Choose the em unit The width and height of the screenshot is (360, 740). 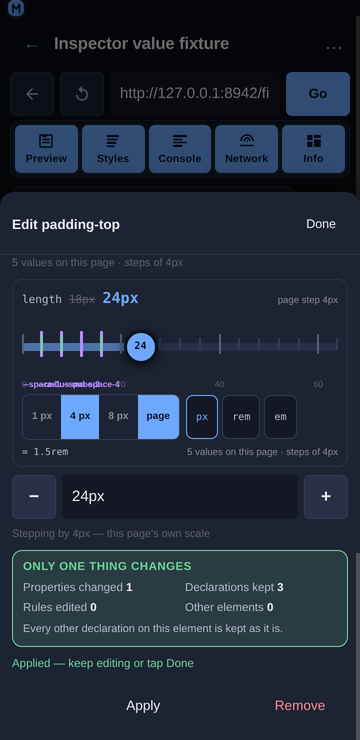(x=280, y=417)
